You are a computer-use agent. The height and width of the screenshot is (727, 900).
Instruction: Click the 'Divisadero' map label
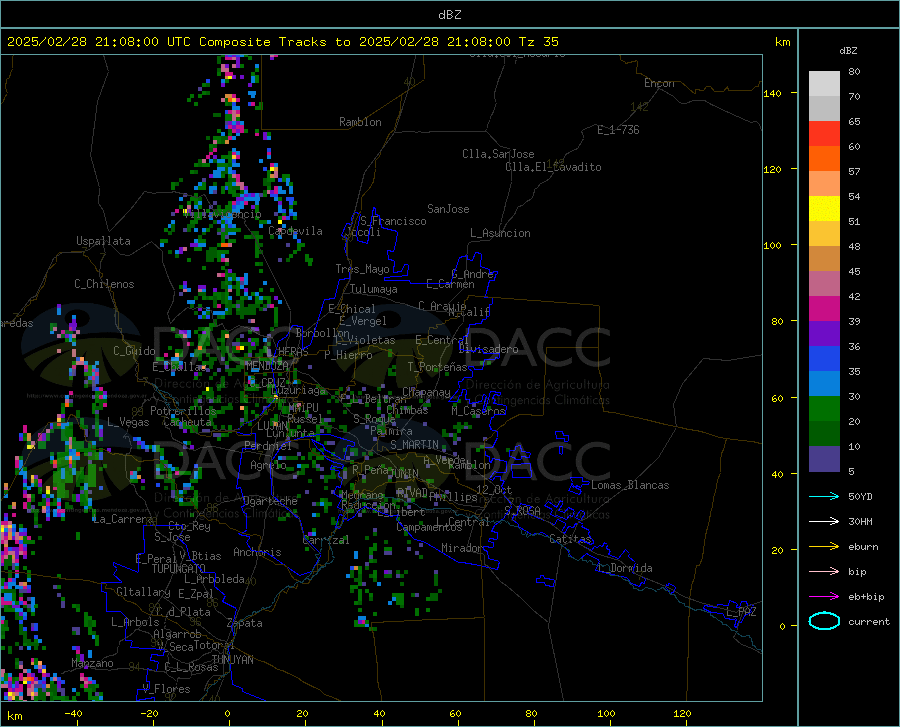488,349
